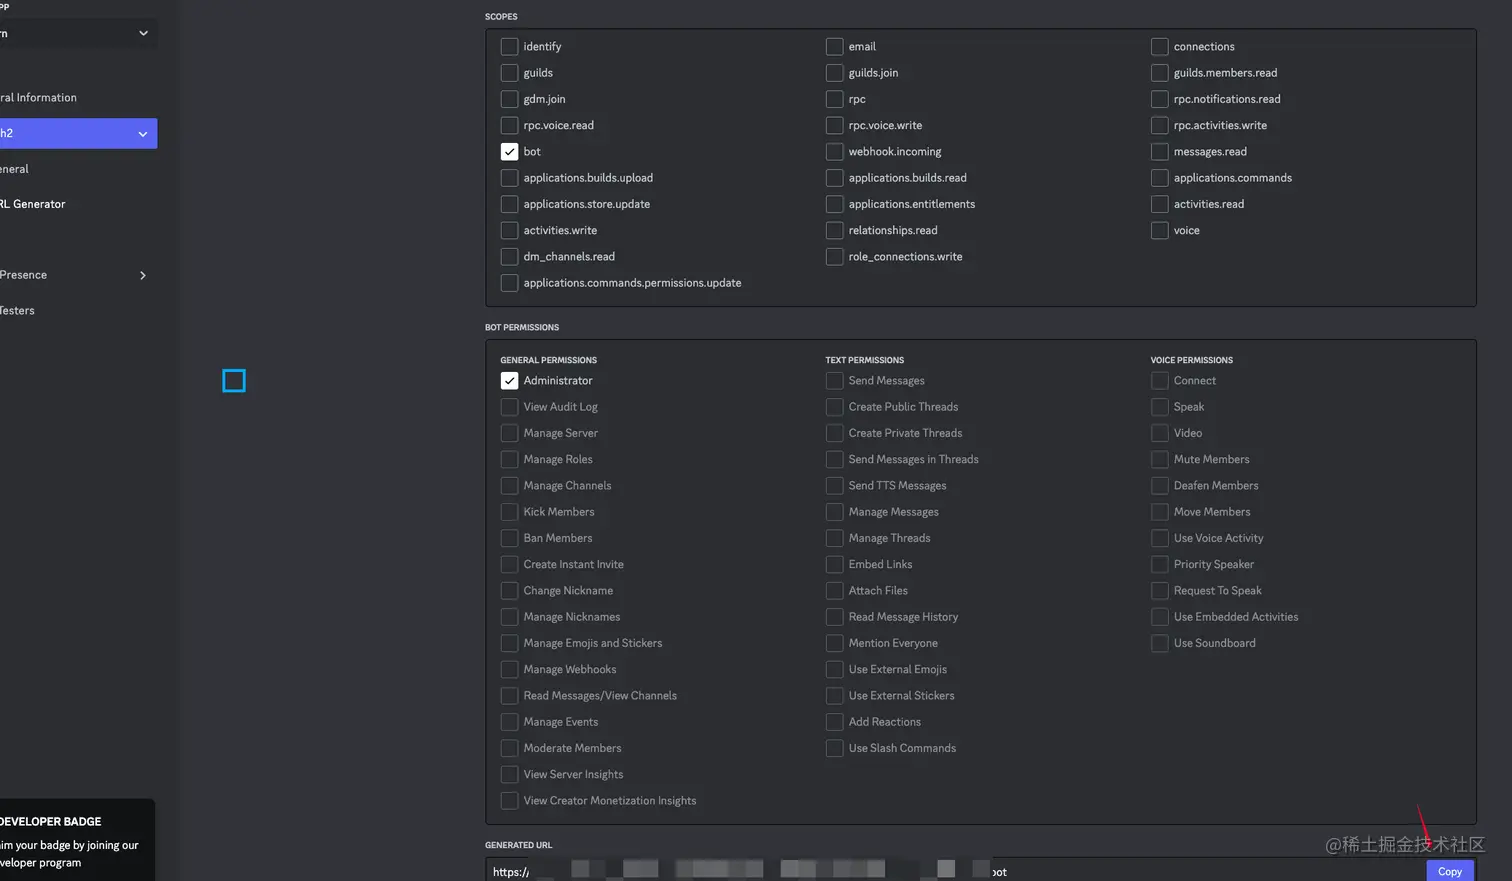This screenshot has height=881, width=1512.
Task: Open the General Information sidebar page
Action: pos(39,98)
